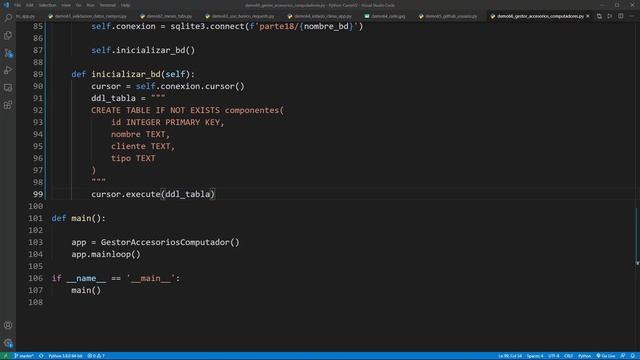The width and height of the screenshot is (640, 360).
Task: Click on 'ddl_tabla = """' line
Action: coord(128,98)
